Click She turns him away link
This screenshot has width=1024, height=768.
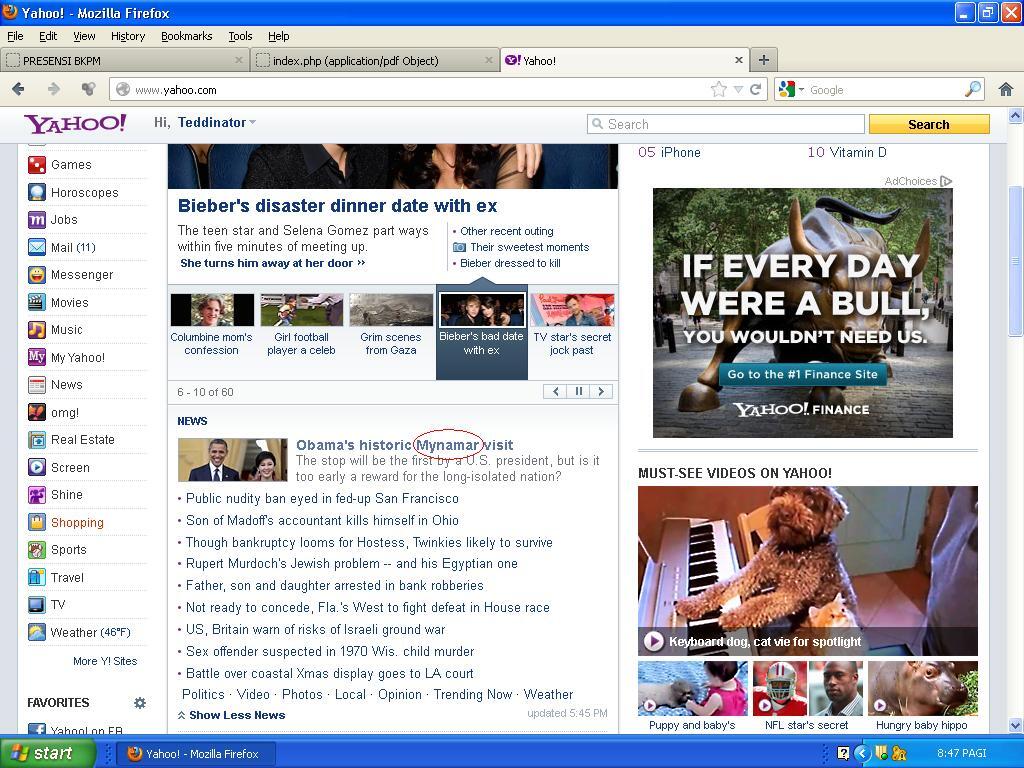(272, 263)
